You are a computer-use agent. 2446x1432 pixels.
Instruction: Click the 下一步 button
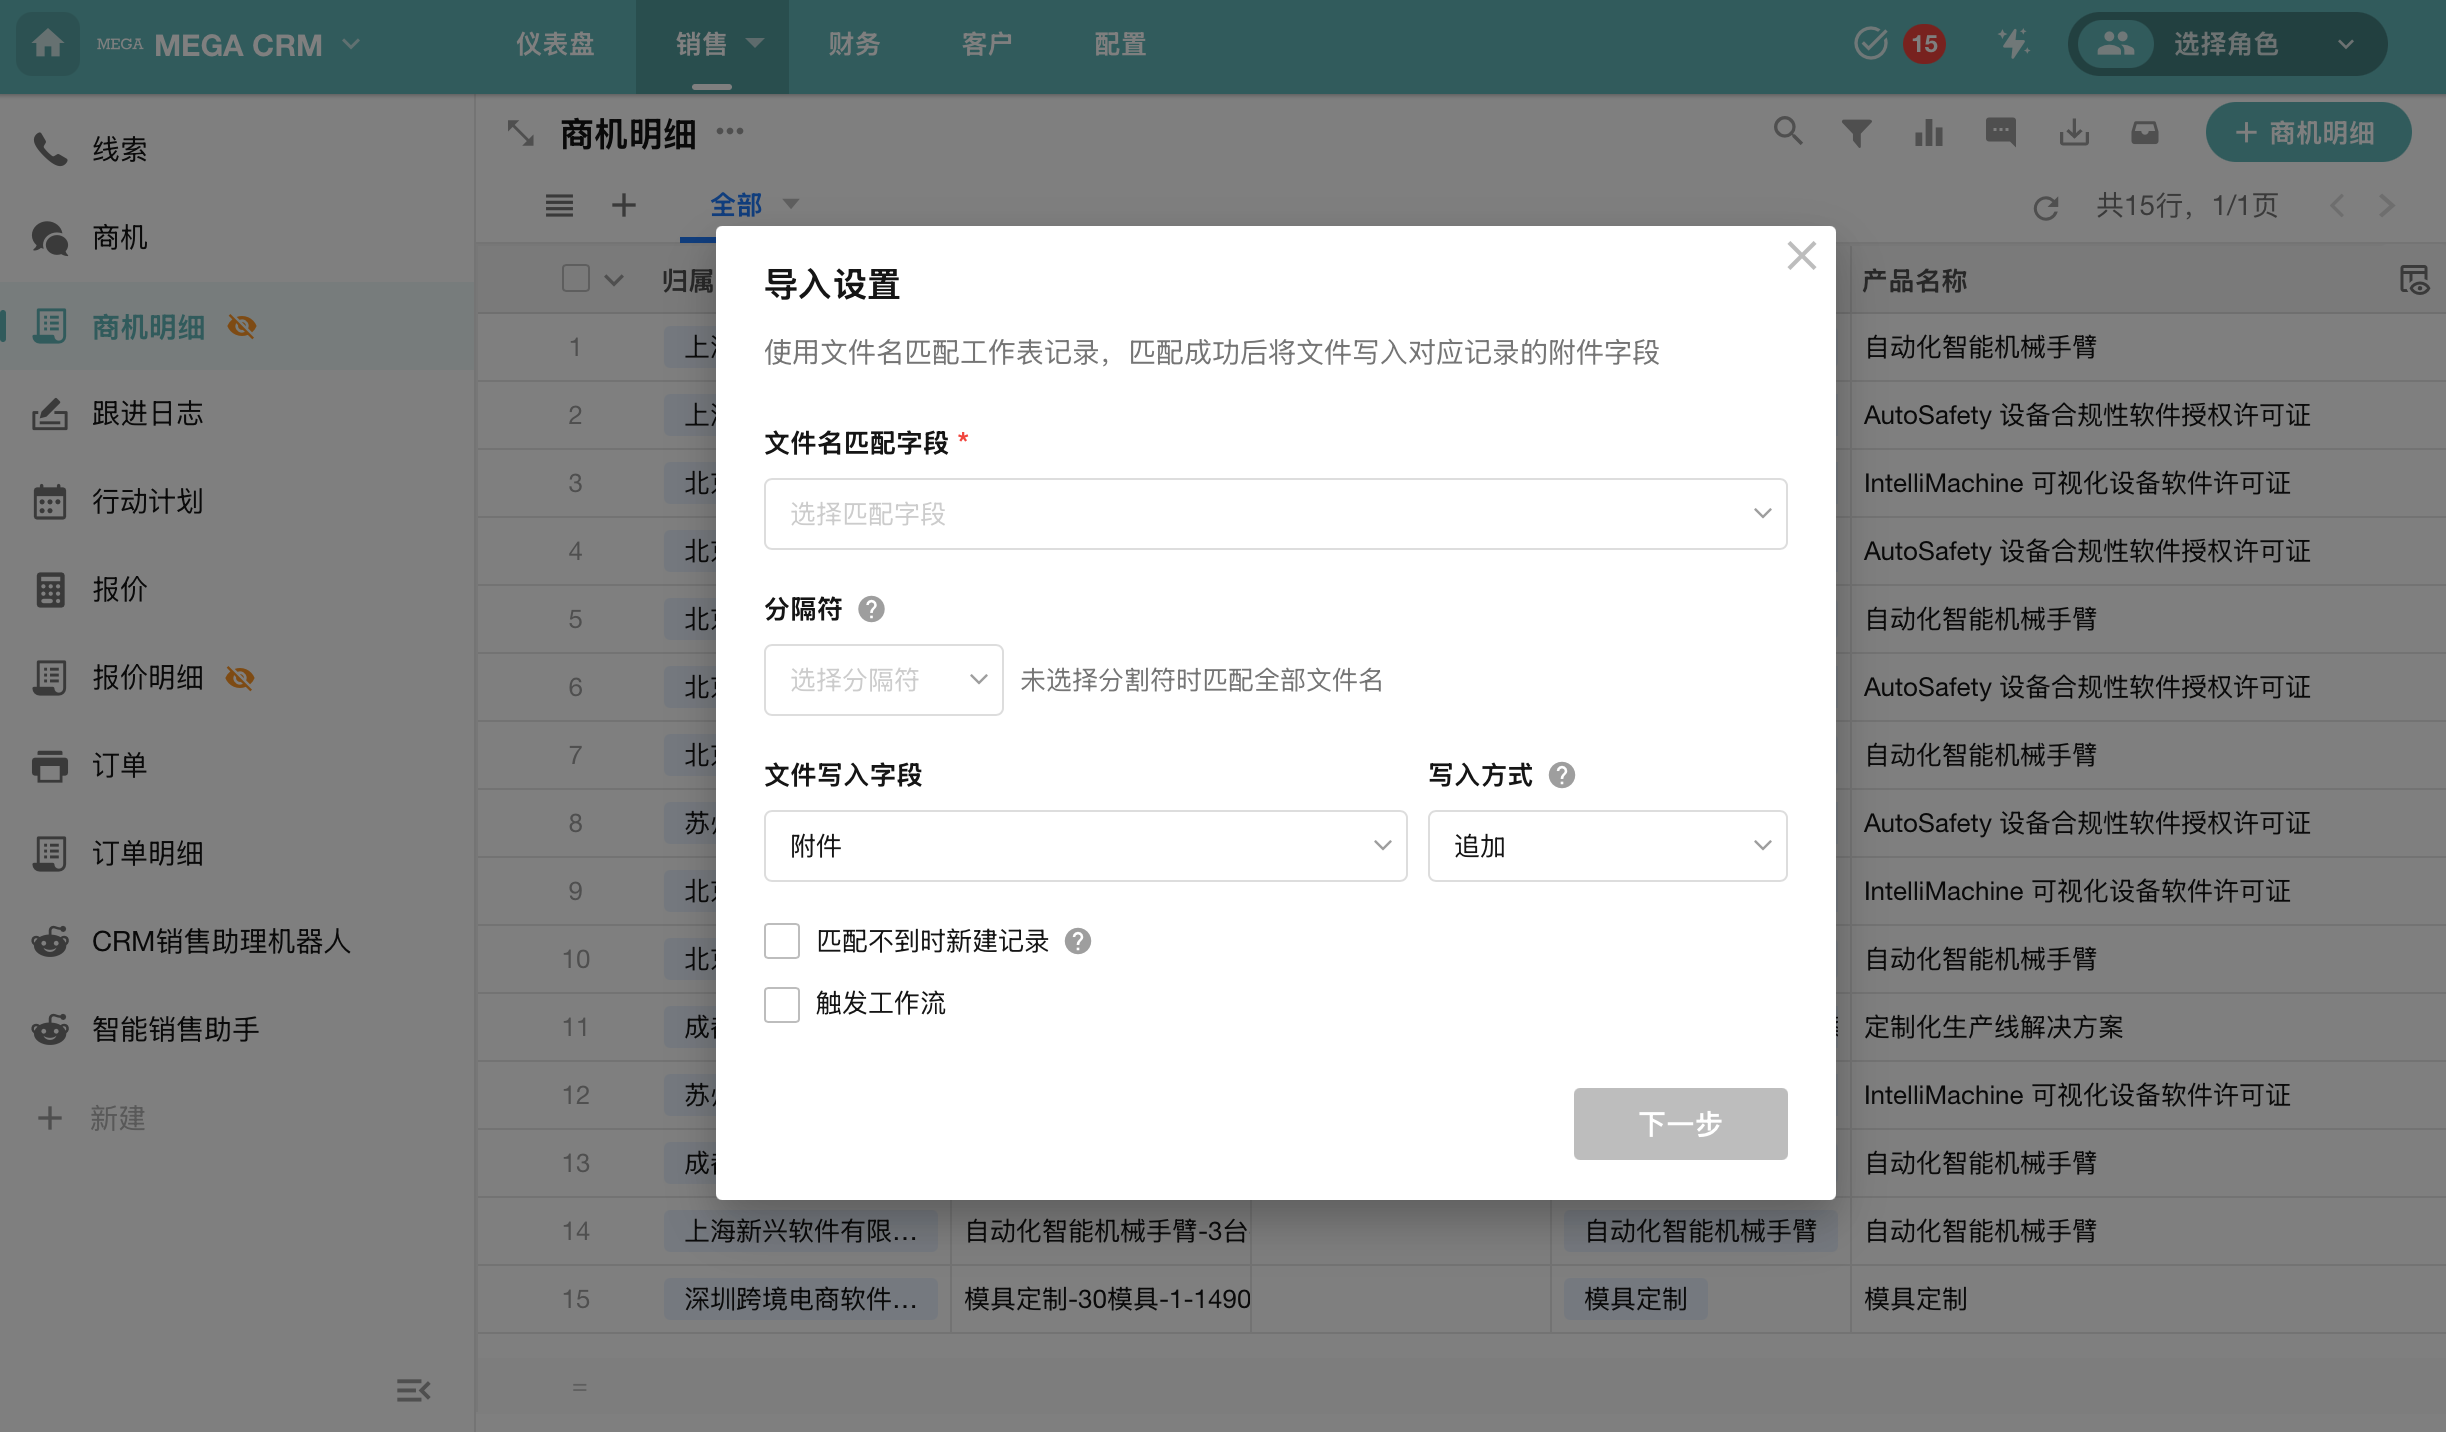(1680, 1124)
